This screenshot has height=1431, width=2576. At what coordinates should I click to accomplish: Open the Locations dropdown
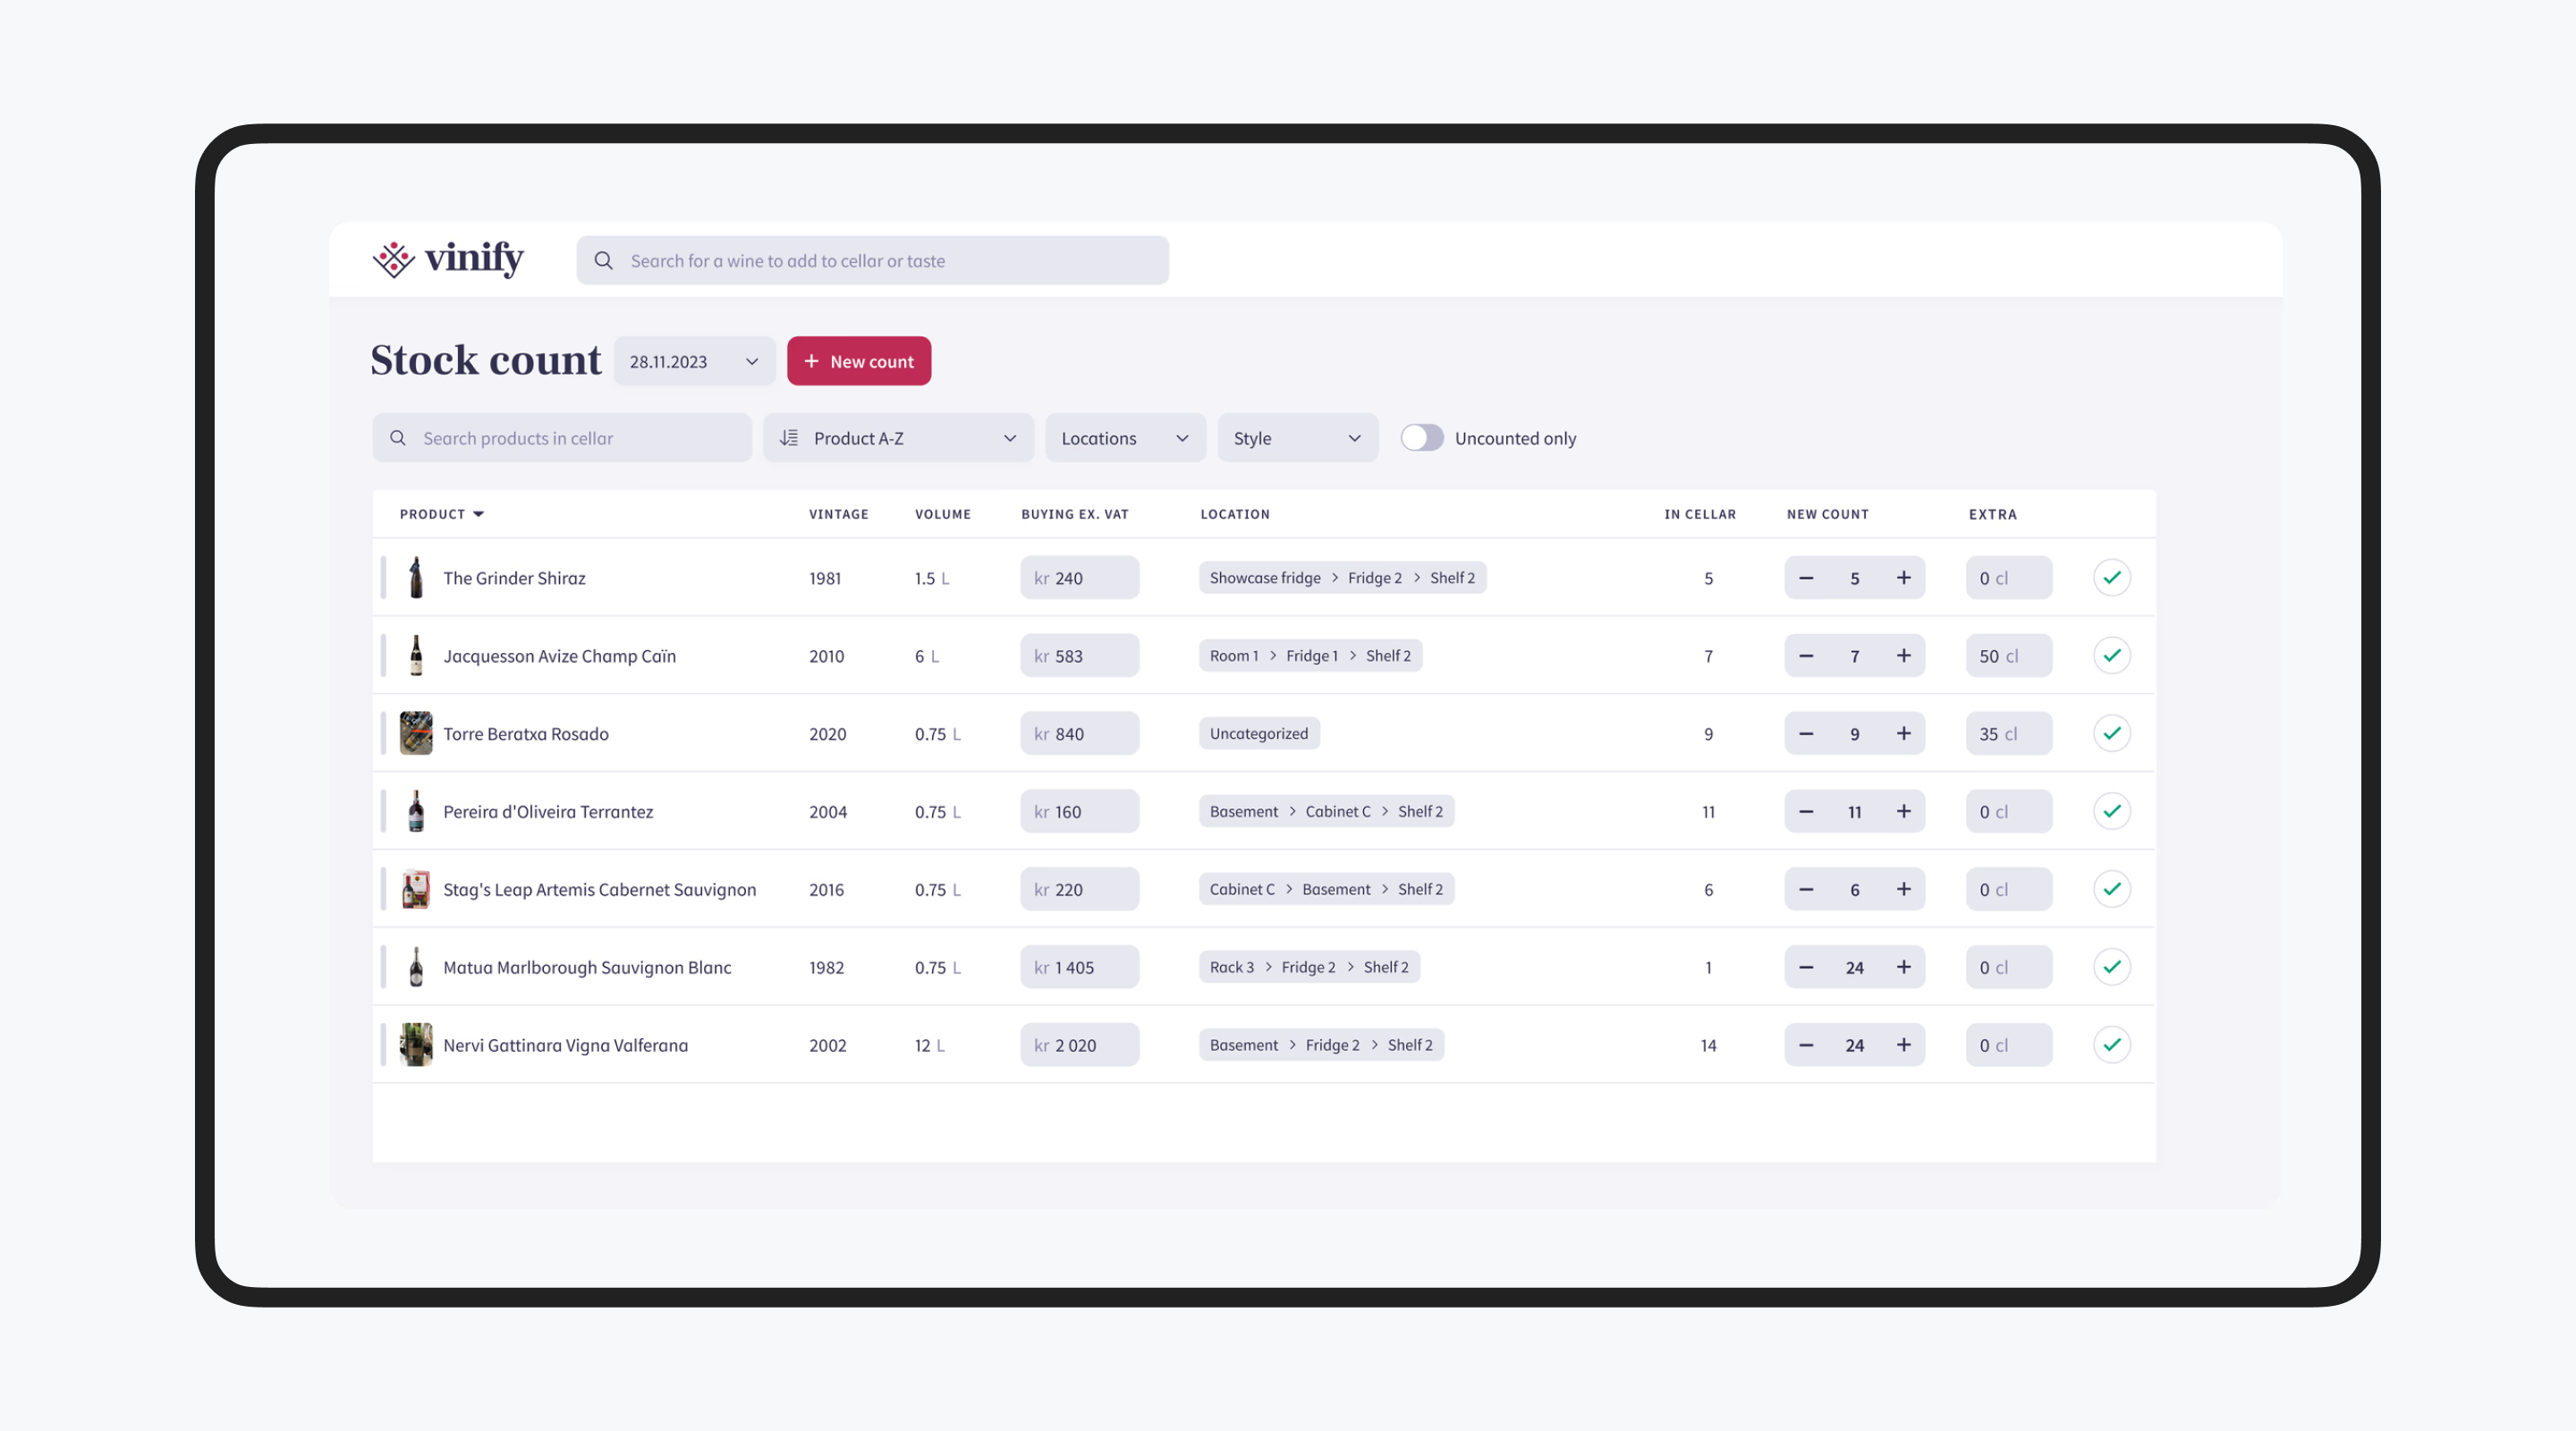1125,437
